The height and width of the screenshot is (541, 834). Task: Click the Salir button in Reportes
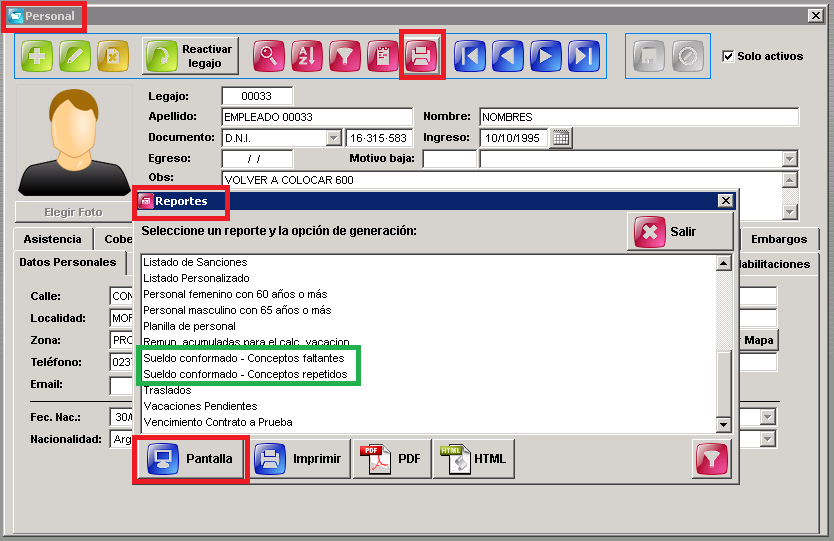click(680, 232)
